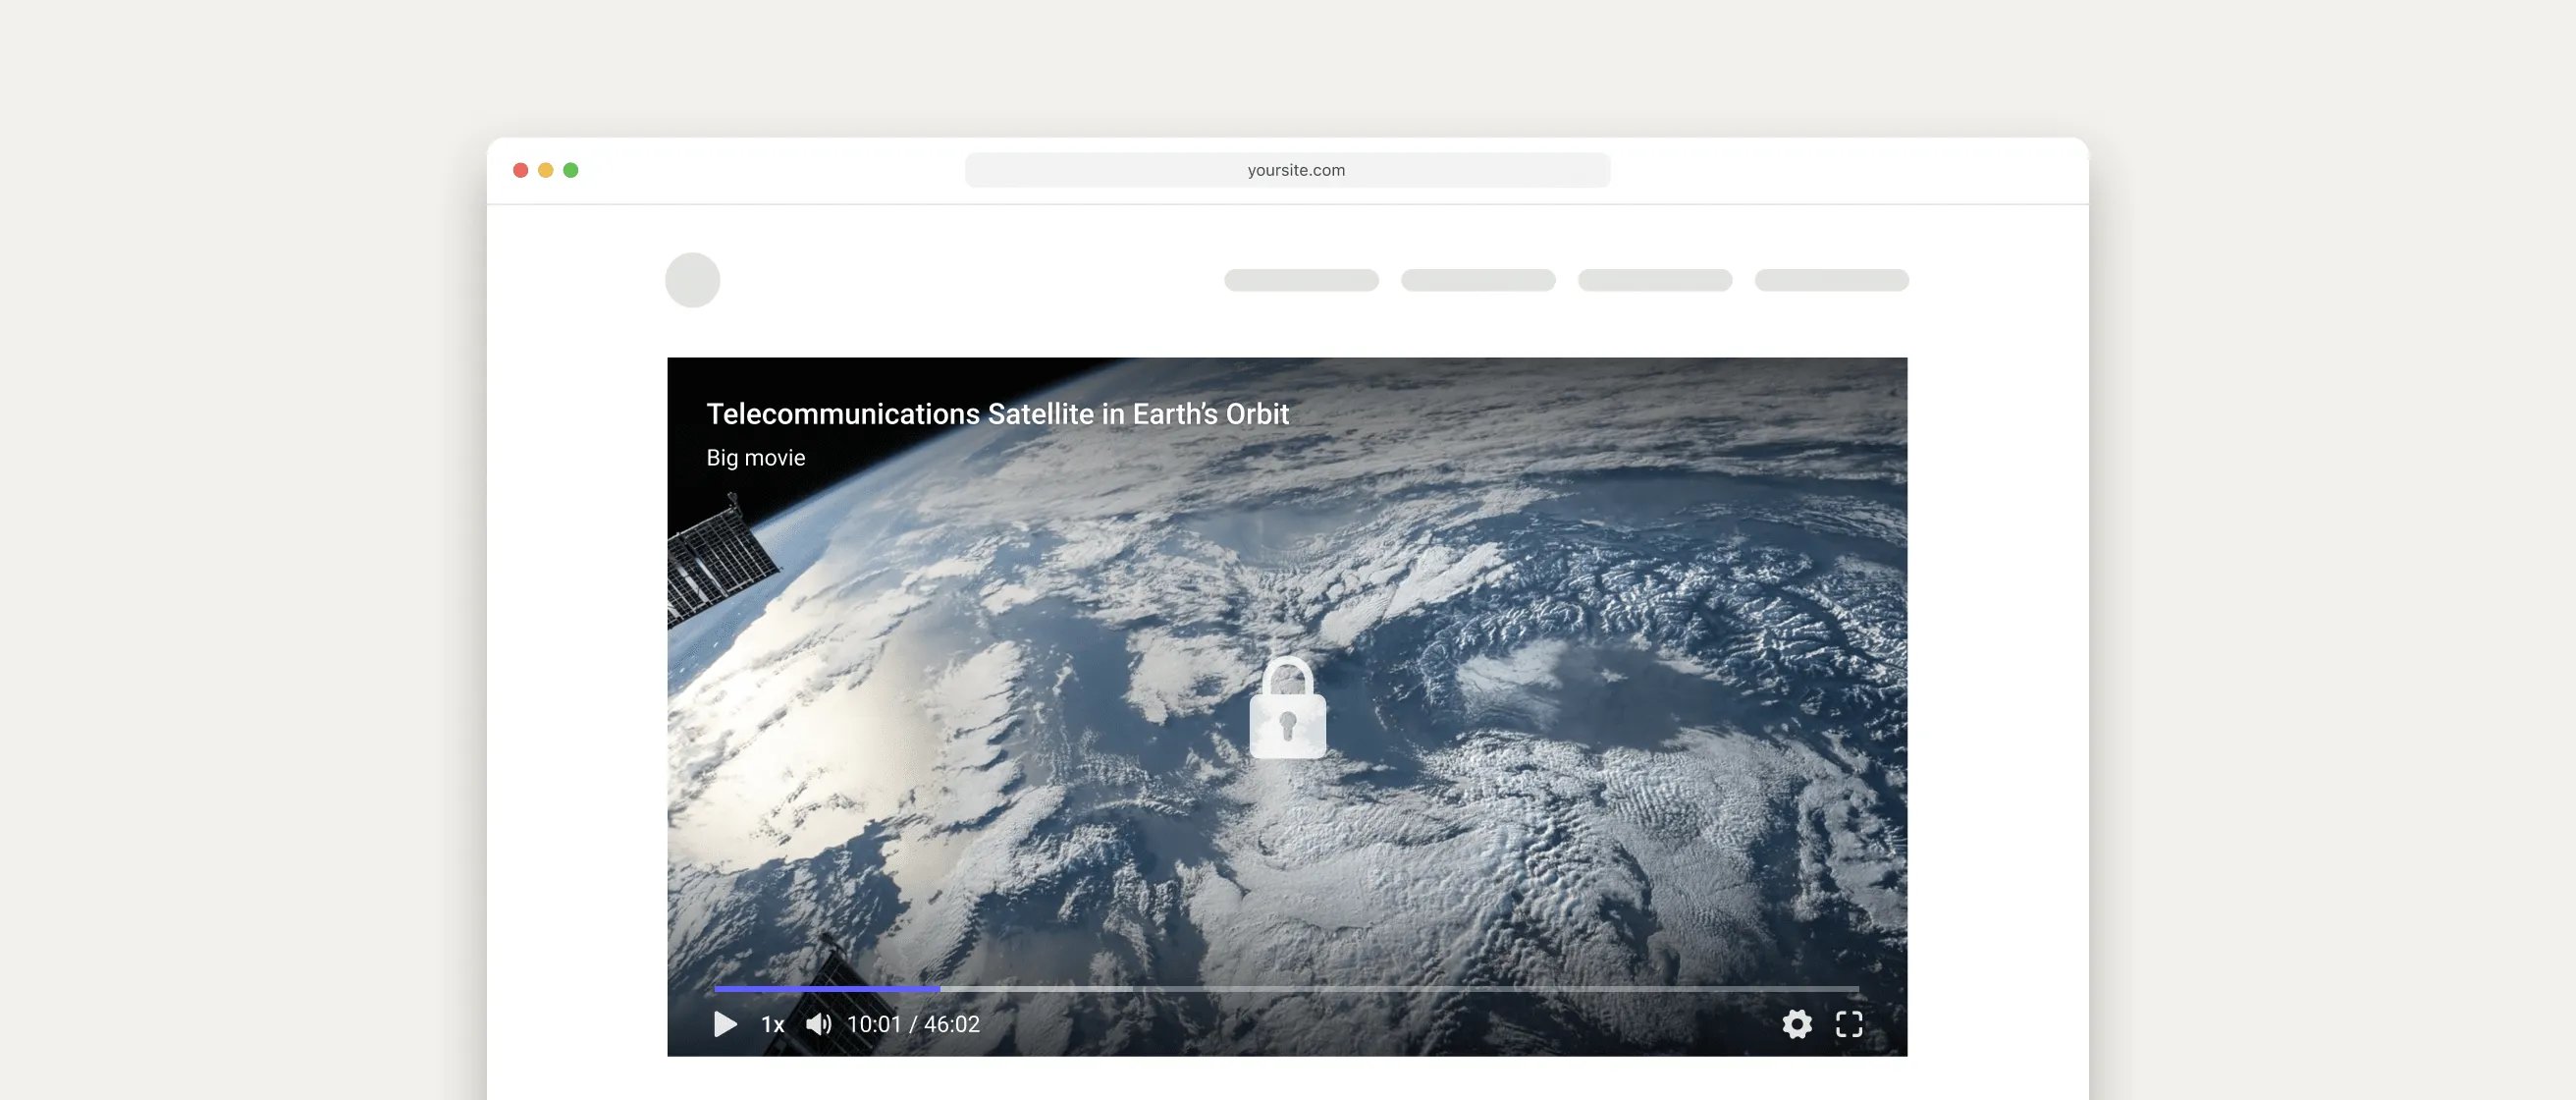This screenshot has width=2576, height=1100.
Task: Open the last navigation menu placeholder
Action: (x=1831, y=280)
